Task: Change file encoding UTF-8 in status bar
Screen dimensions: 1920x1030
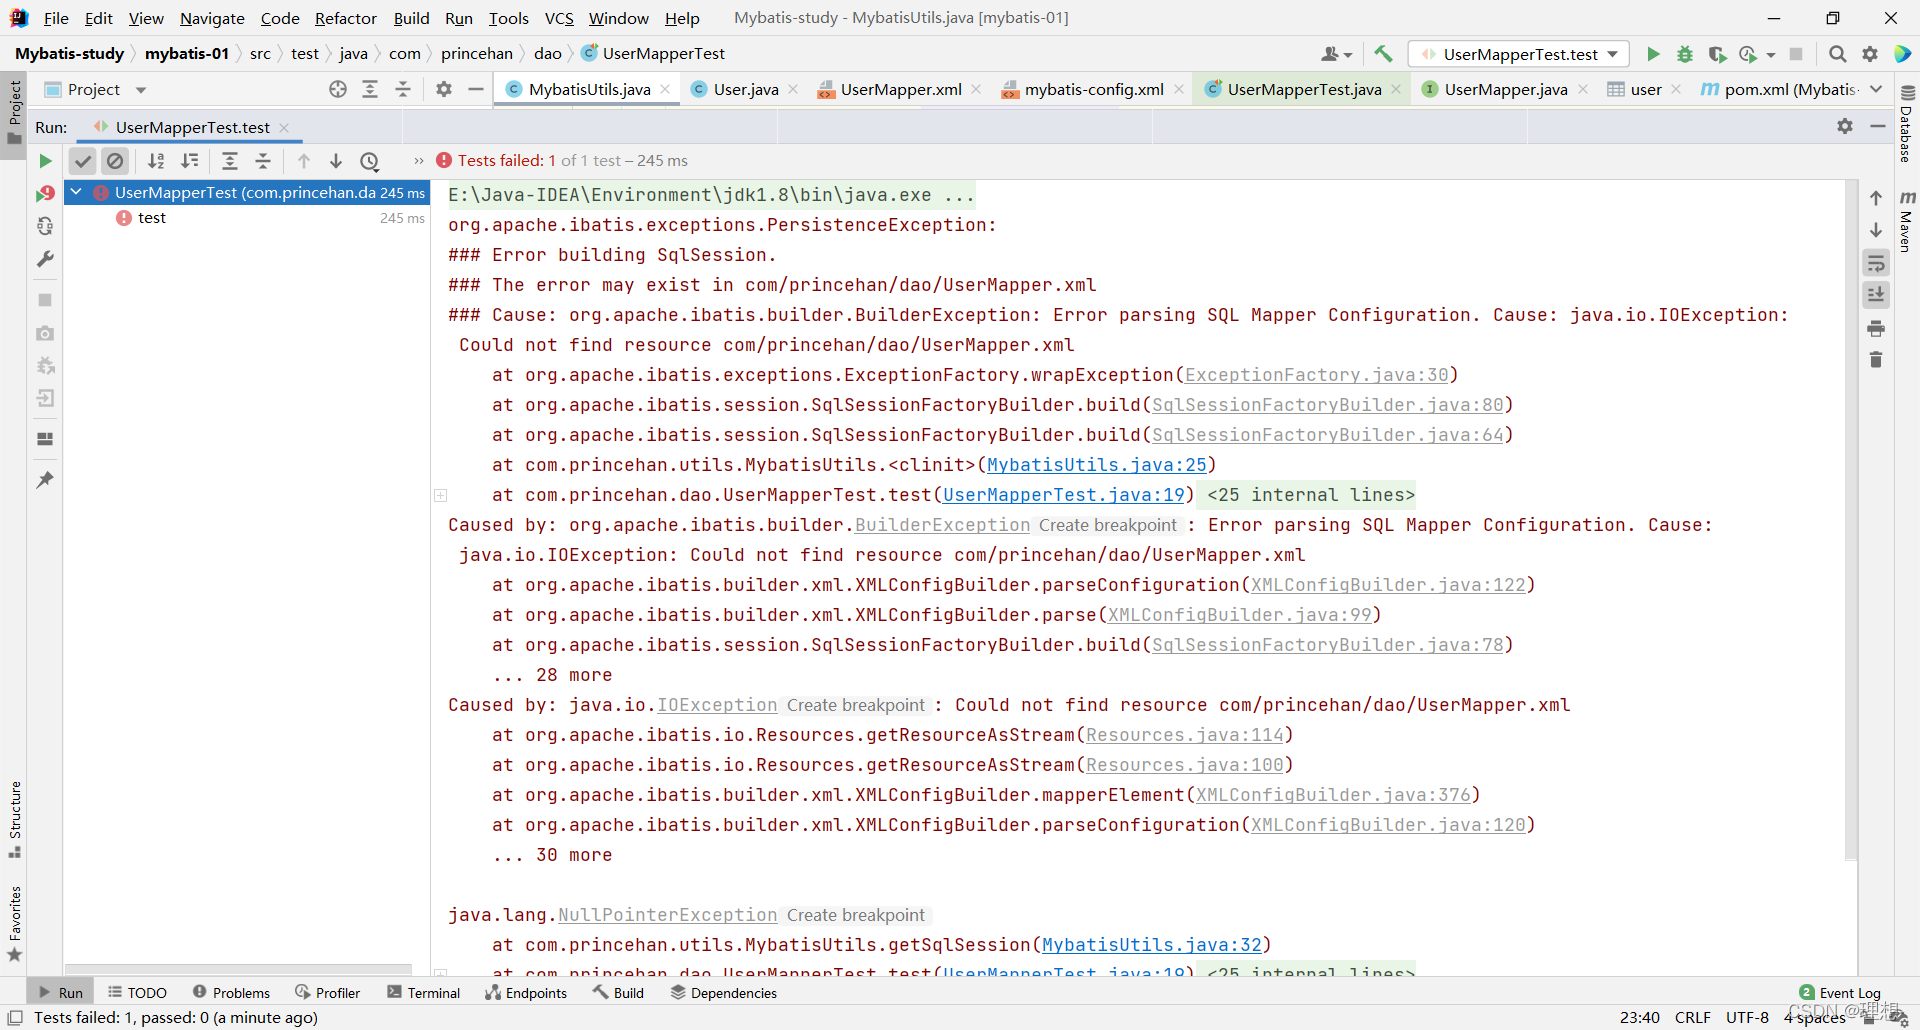Action: pyautogui.click(x=1747, y=1017)
